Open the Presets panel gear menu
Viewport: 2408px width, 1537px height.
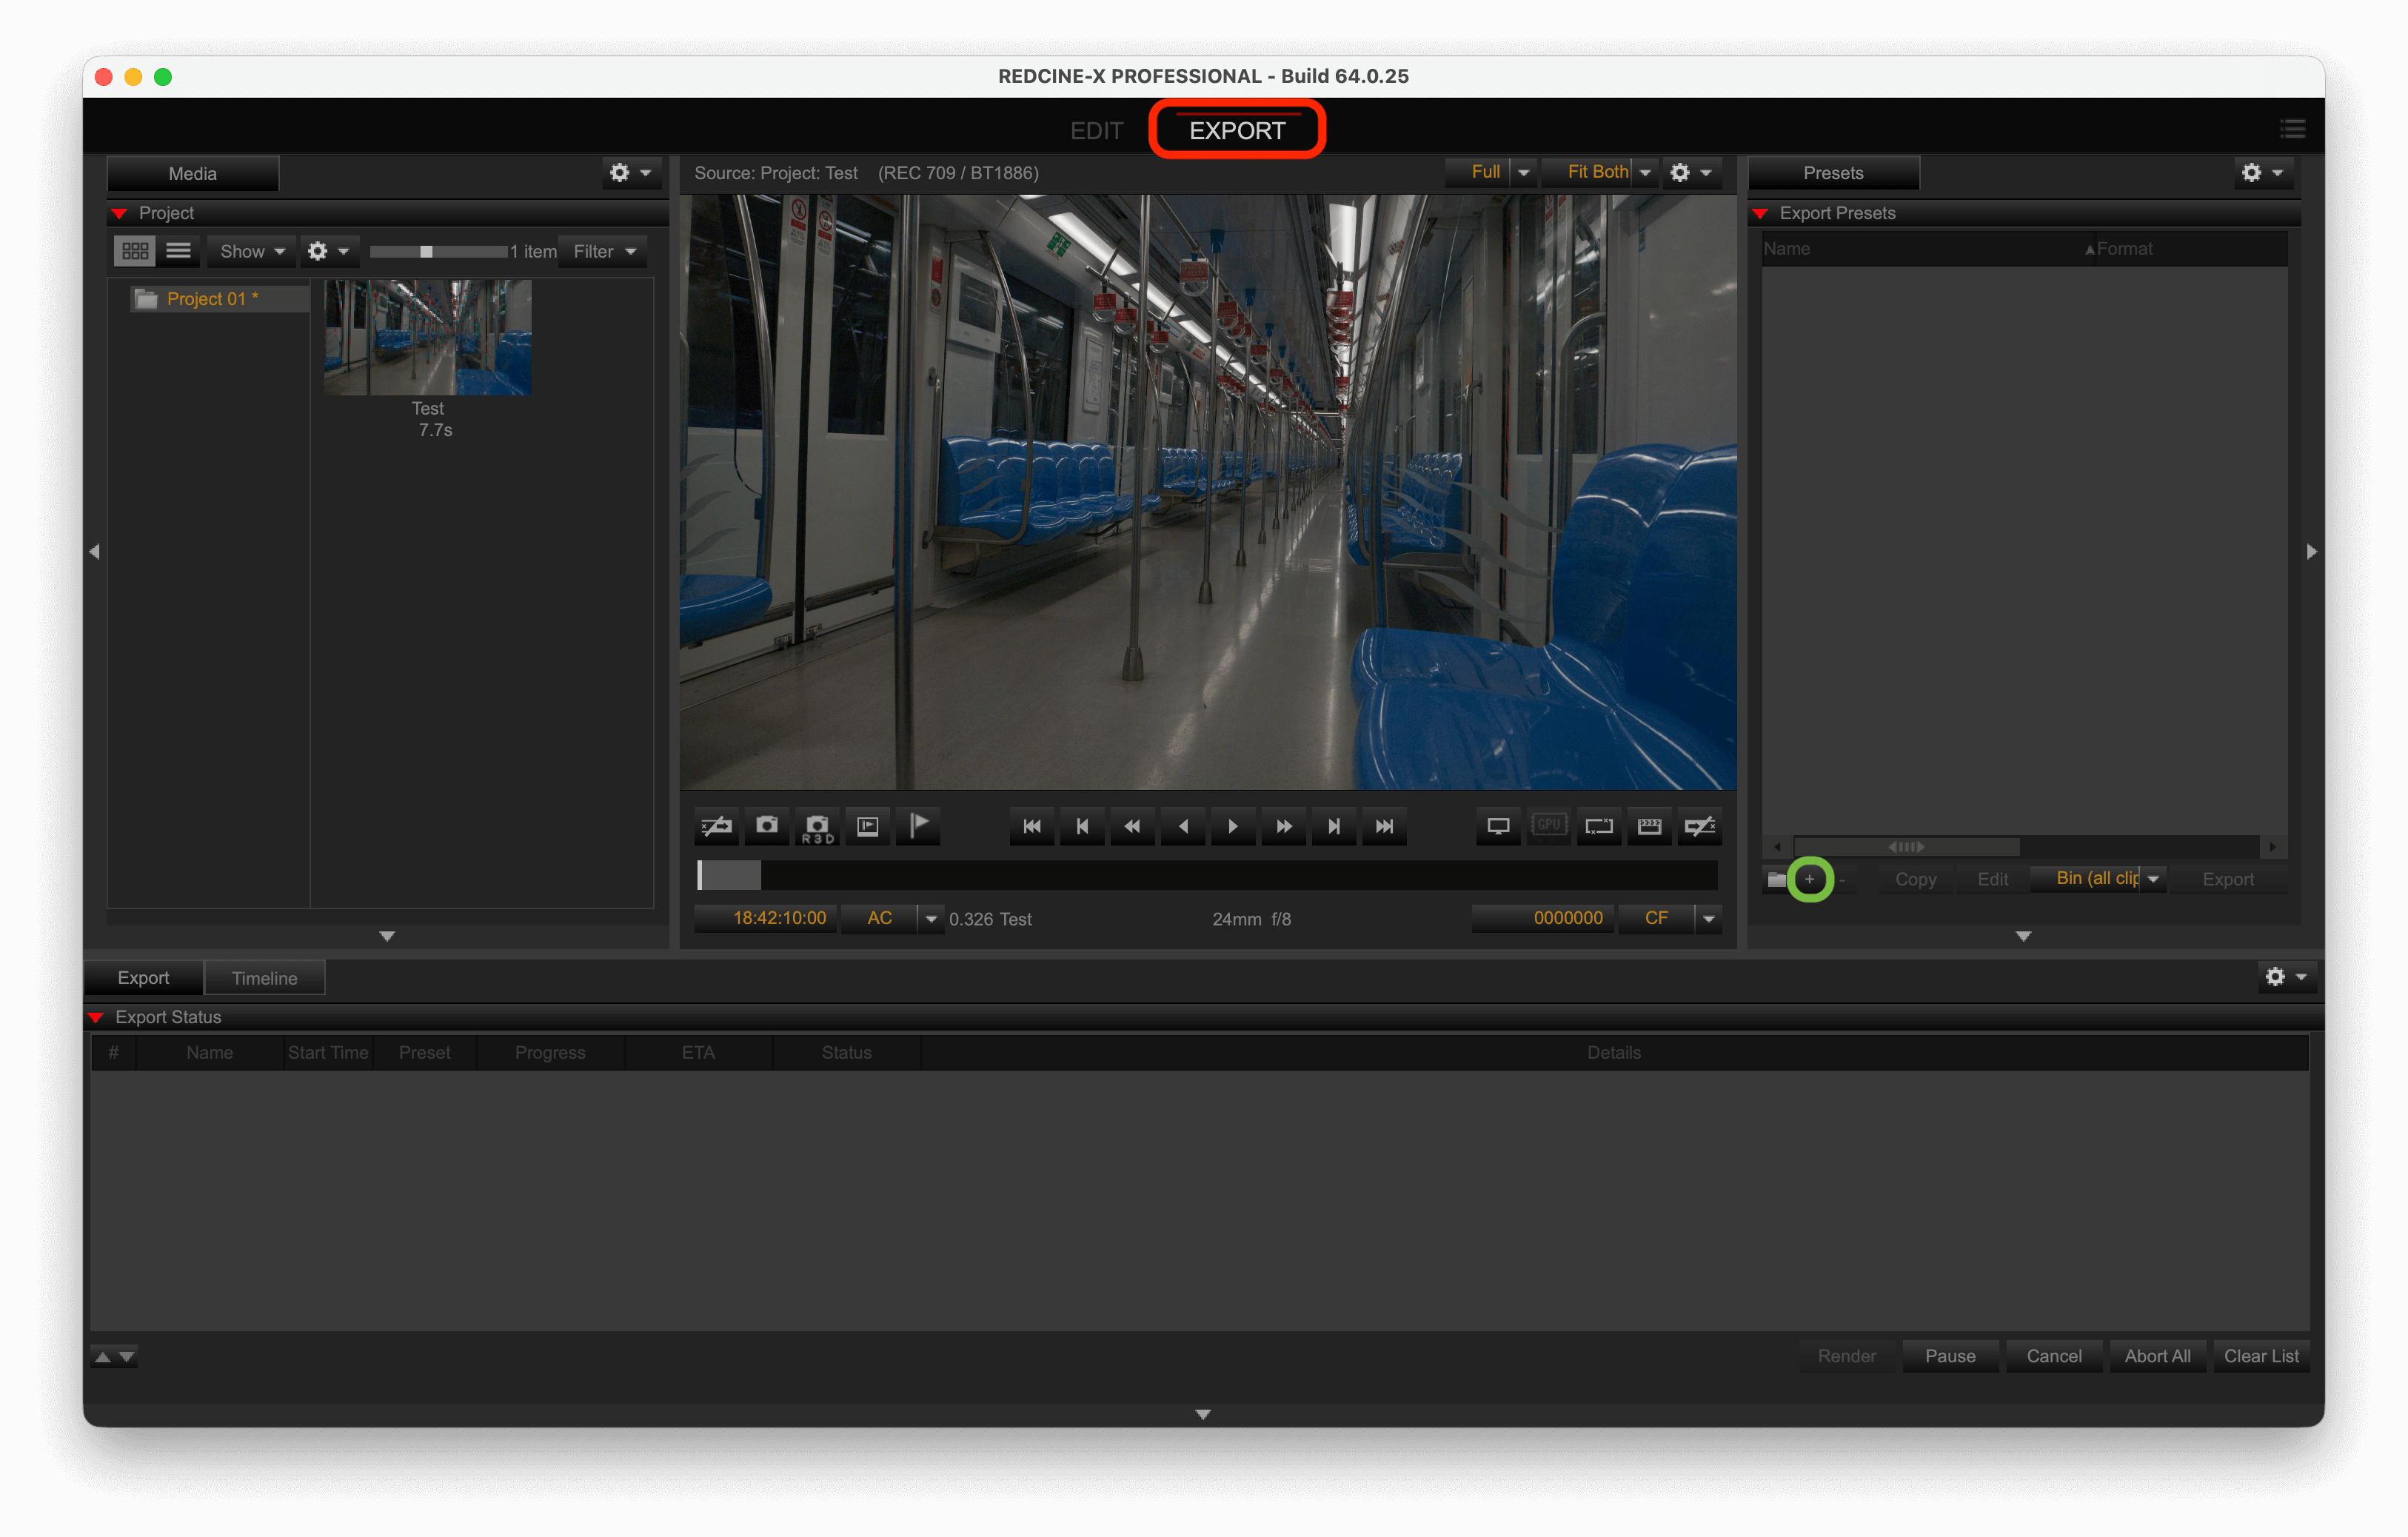[x=2262, y=173]
